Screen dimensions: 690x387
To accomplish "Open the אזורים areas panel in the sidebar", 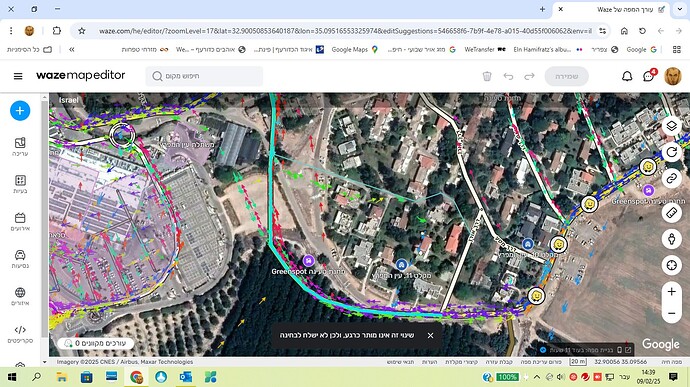I will tap(20, 296).
